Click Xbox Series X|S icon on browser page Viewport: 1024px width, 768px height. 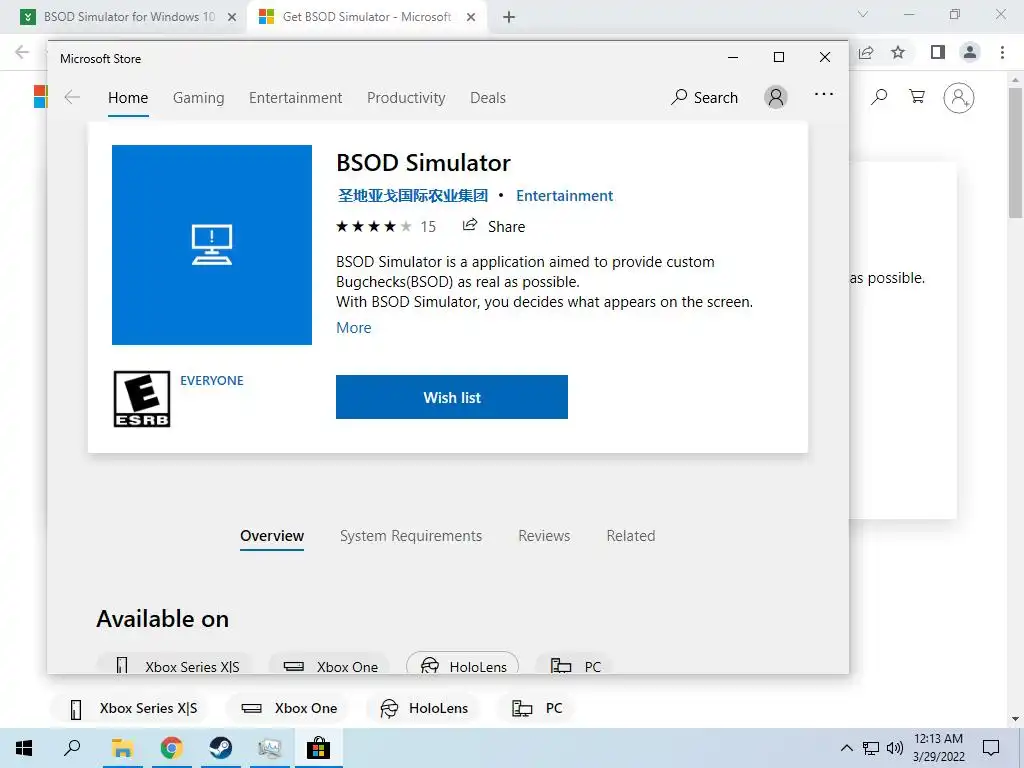[x=76, y=709]
